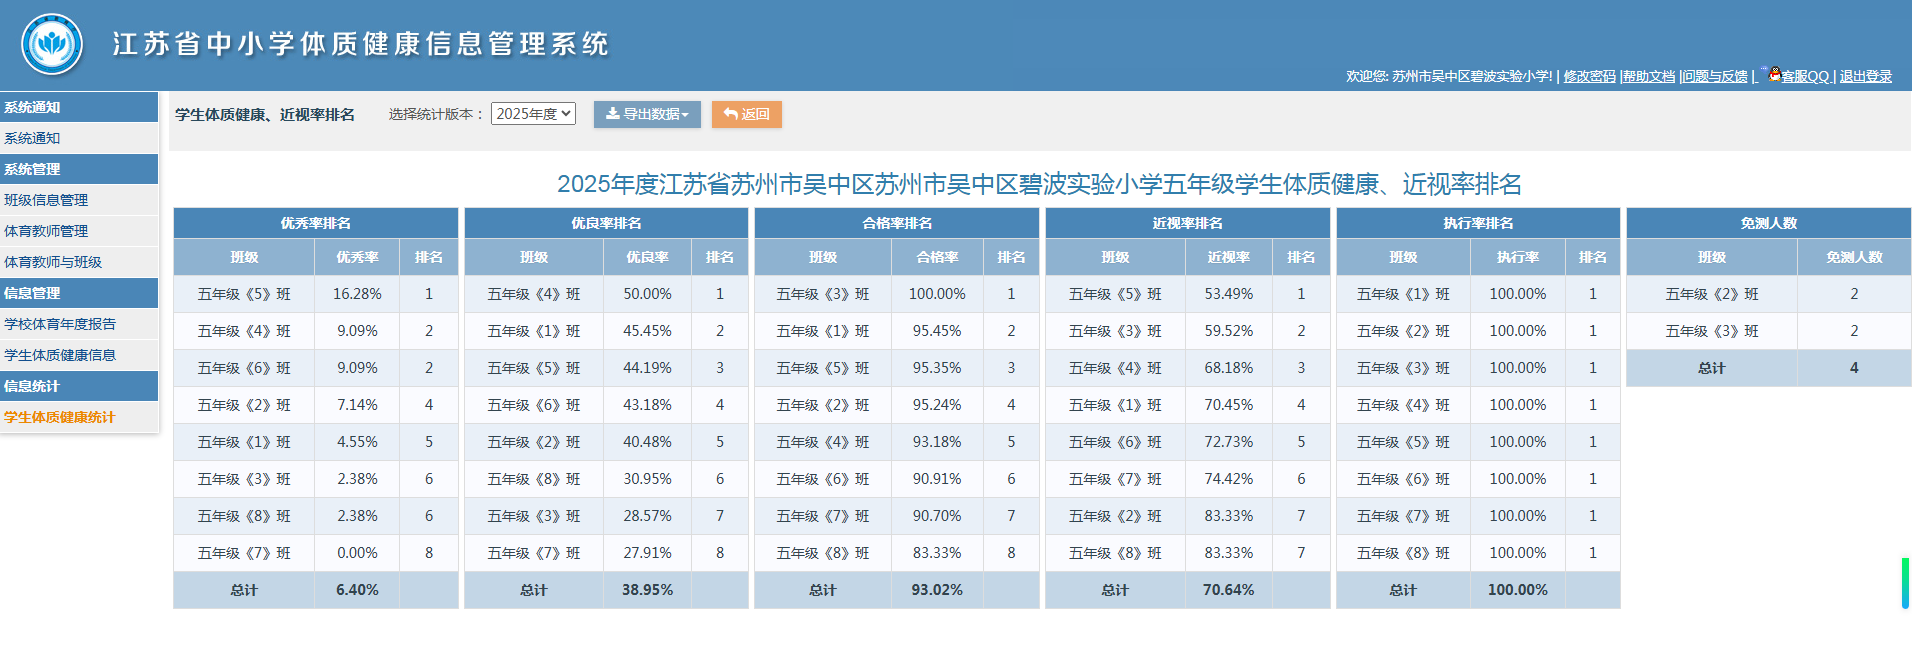Open the 2025年度 version dropdown
The width and height of the screenshot is (1912, 650).
(x=533, y=114)
